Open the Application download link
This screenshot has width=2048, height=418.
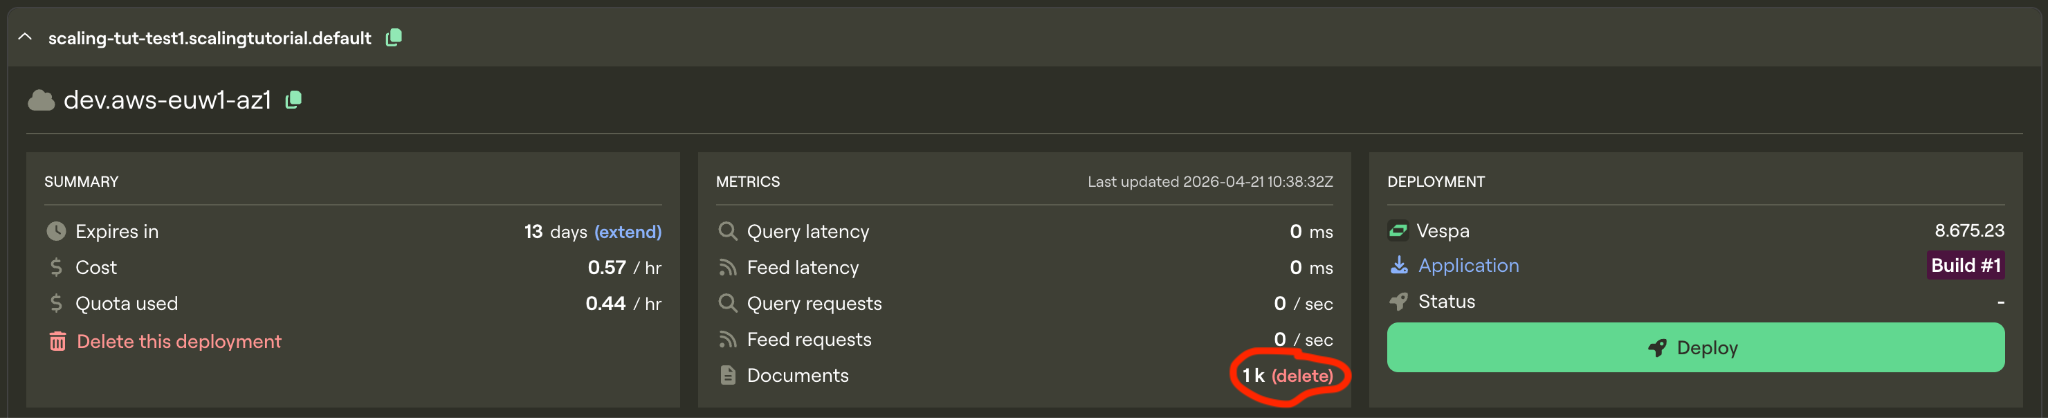[x=1468, y=266]
